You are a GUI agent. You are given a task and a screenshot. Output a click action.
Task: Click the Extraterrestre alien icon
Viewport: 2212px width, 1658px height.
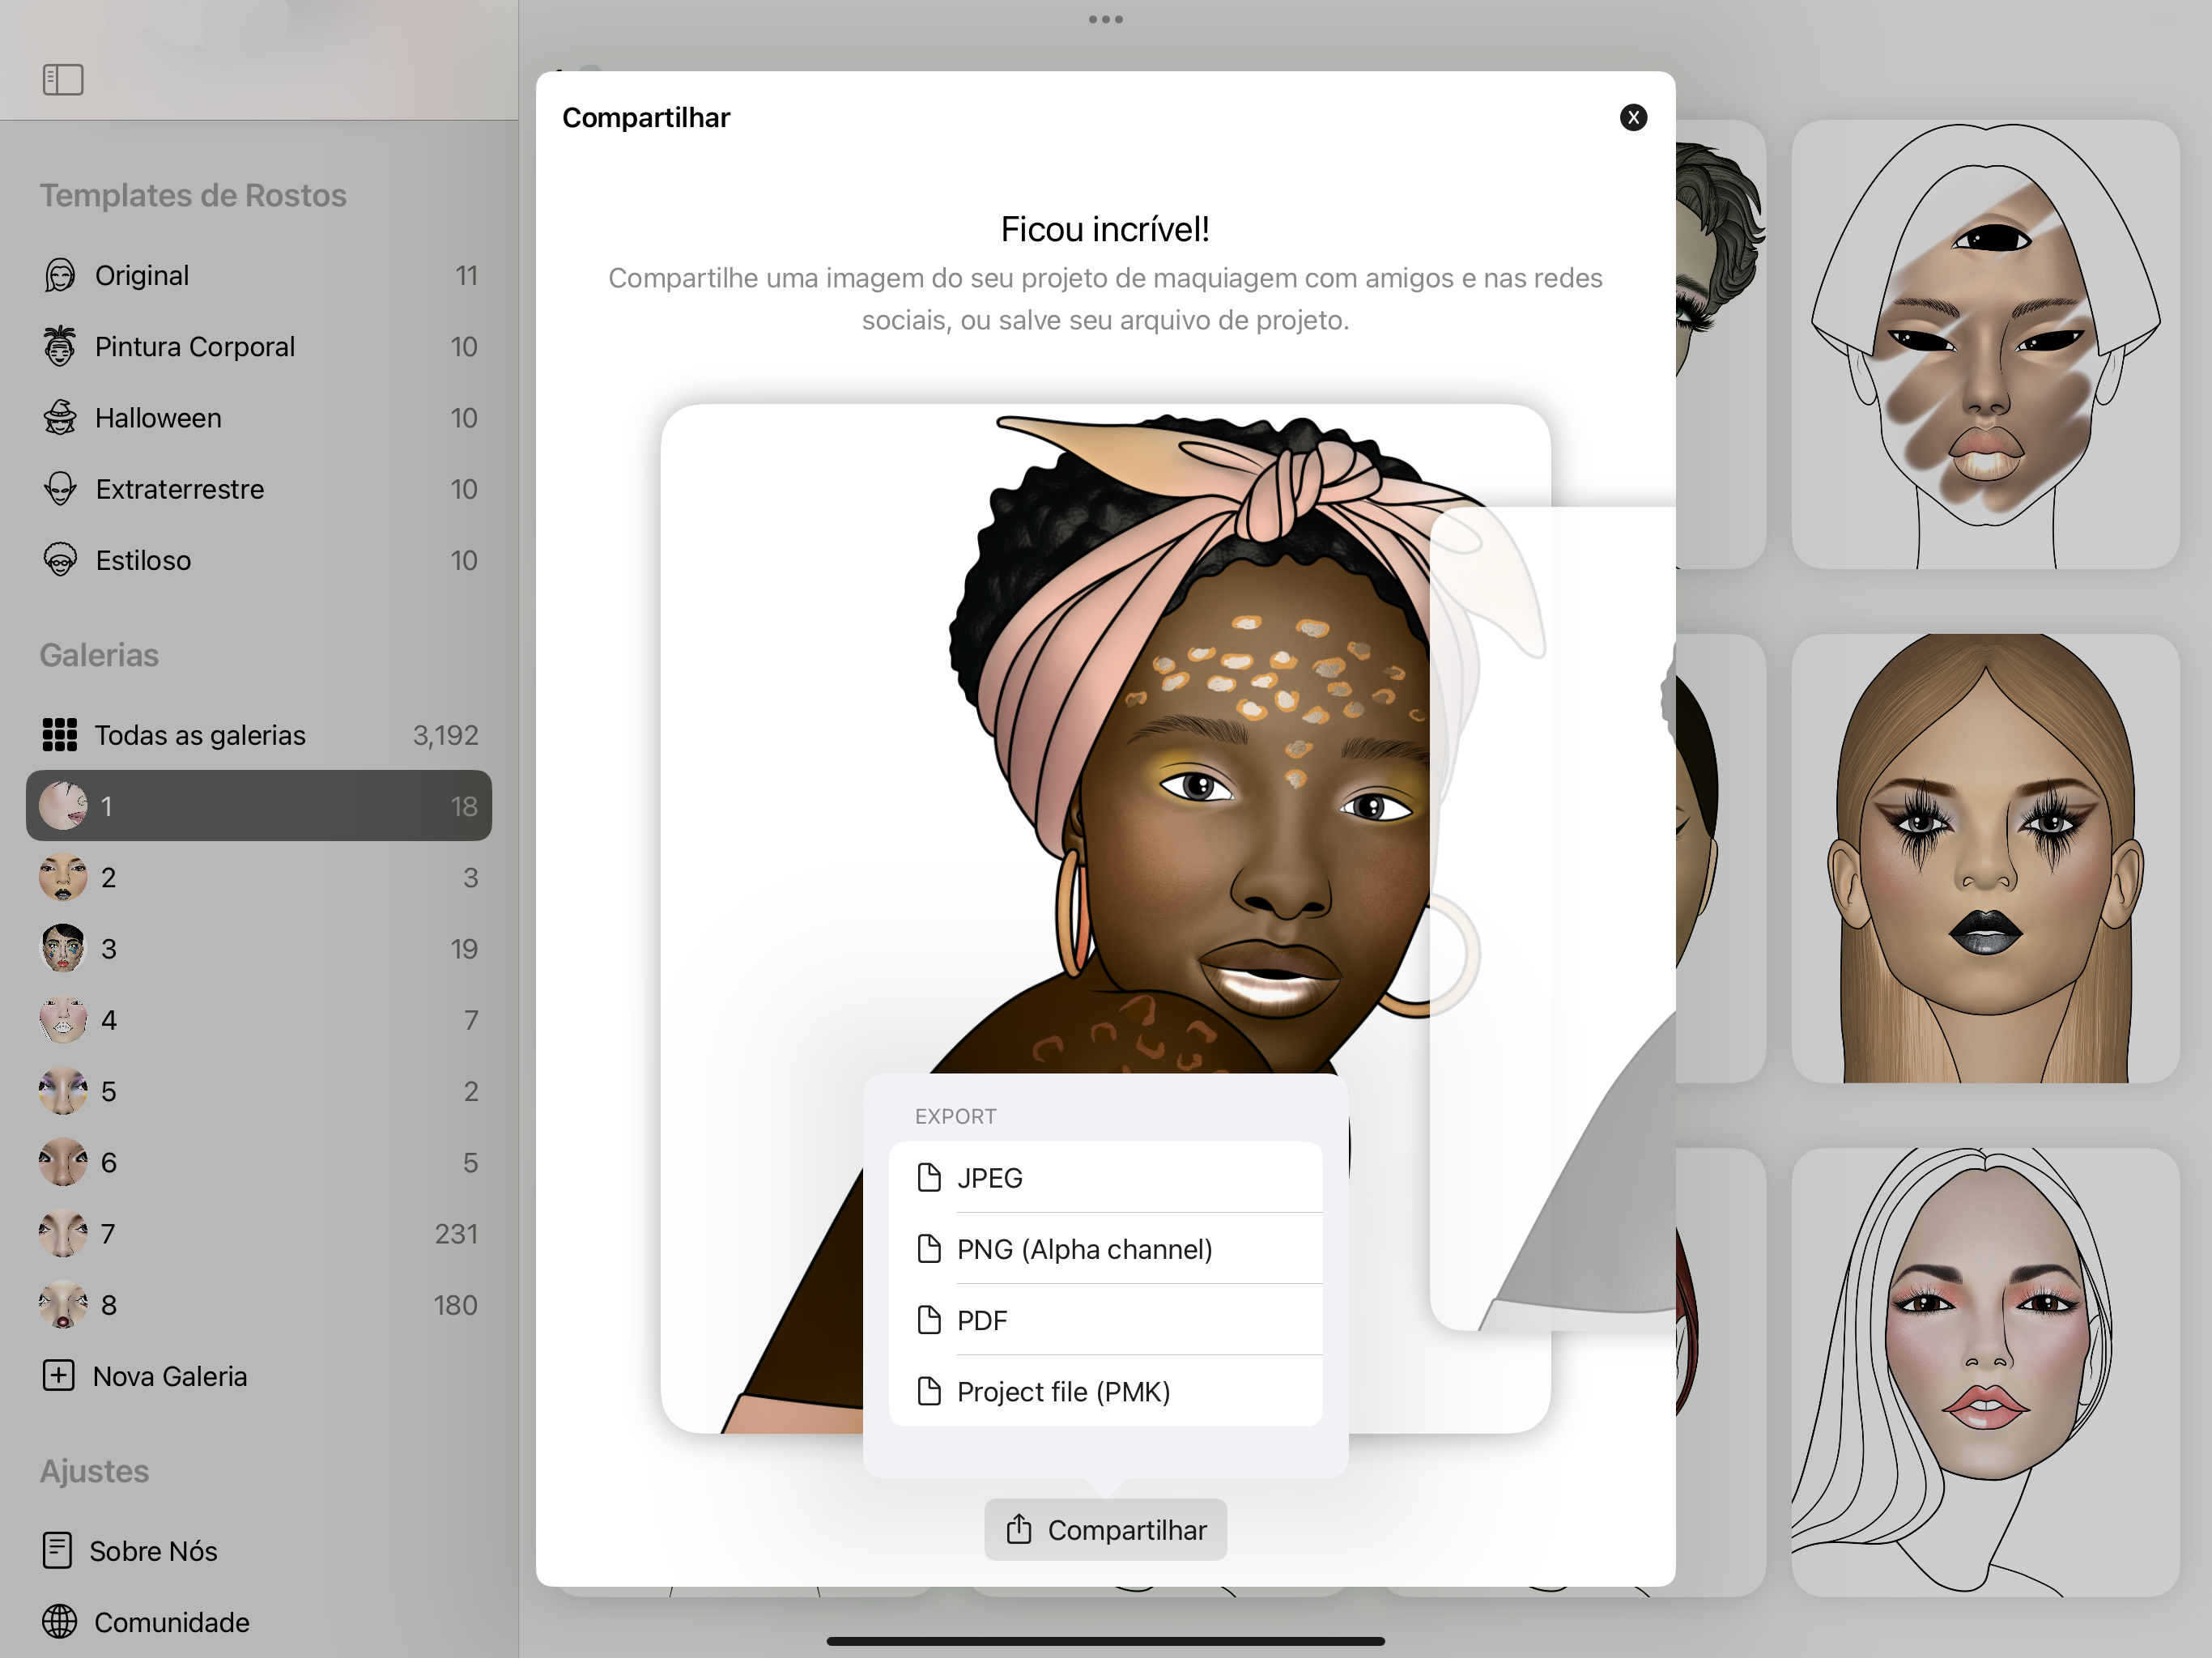pos(60,489)
